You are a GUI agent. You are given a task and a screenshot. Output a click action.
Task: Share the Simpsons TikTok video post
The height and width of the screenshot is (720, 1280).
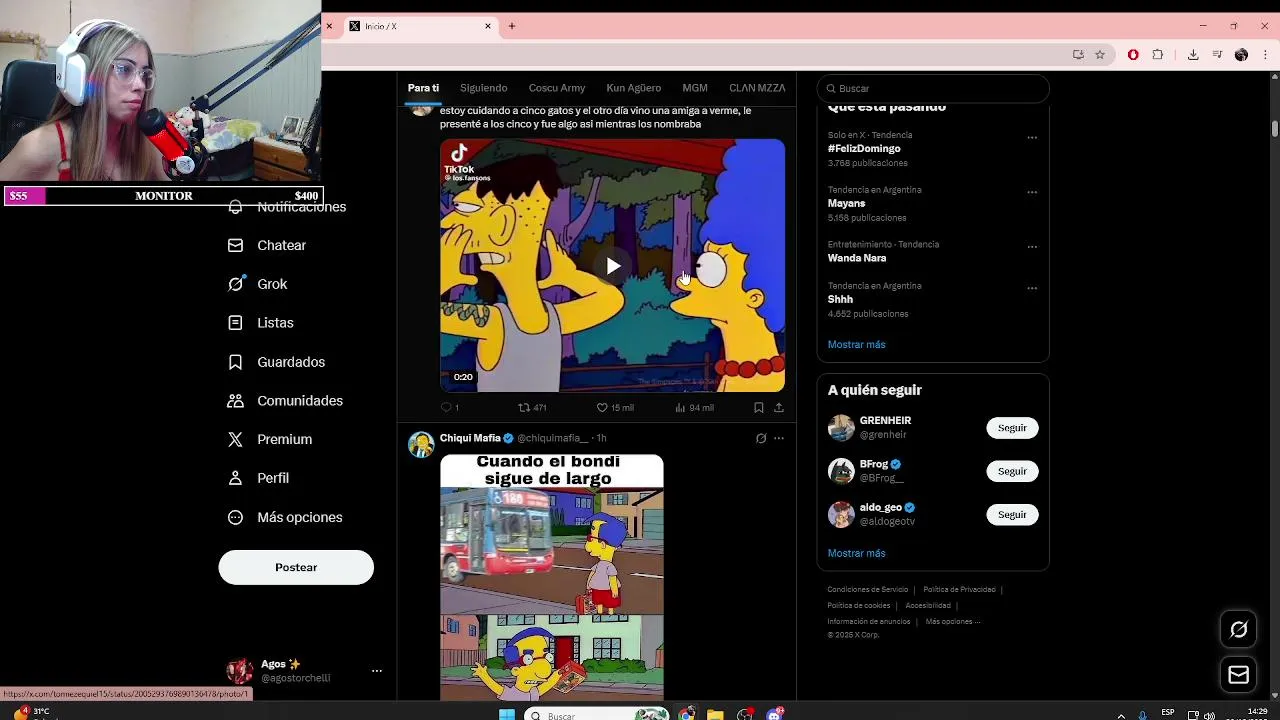pyautogui.click(x=779, y=408)
